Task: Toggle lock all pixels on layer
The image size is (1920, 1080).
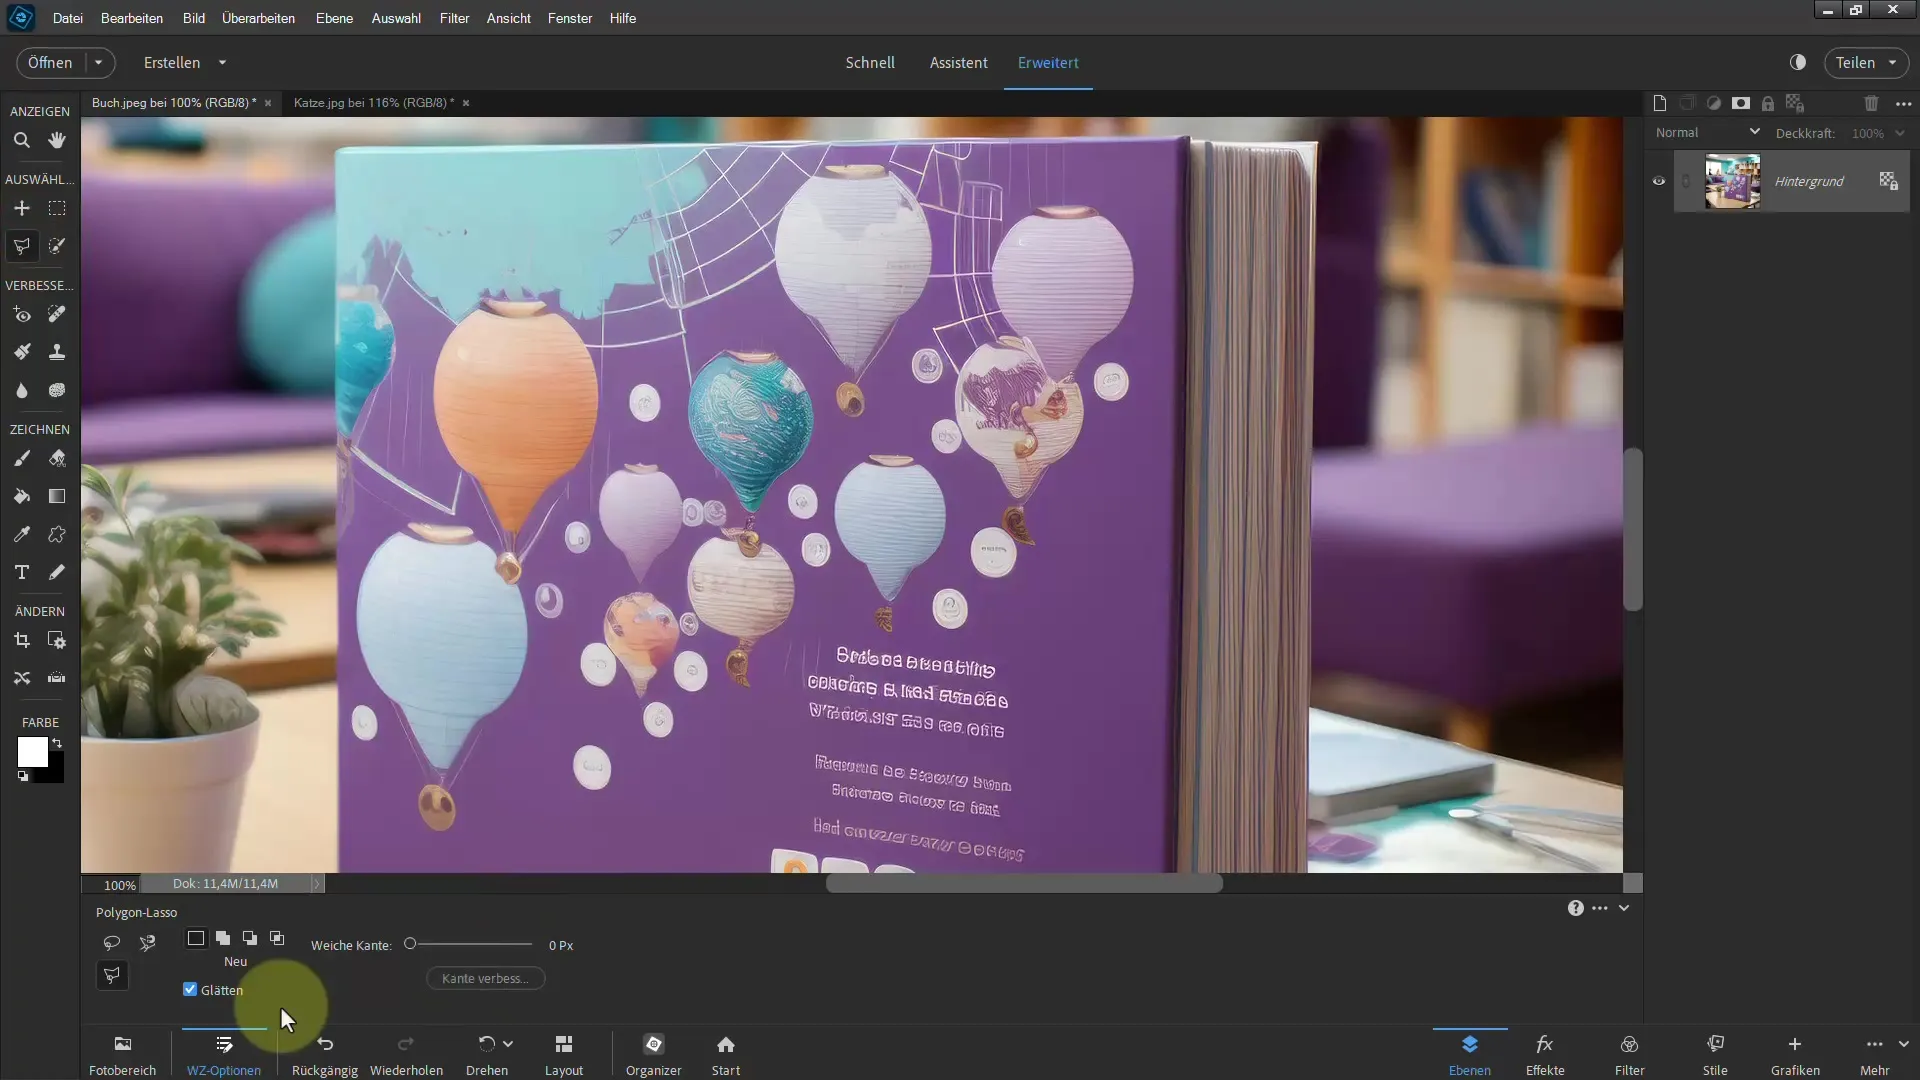Action: click(x=1768, y=103)
